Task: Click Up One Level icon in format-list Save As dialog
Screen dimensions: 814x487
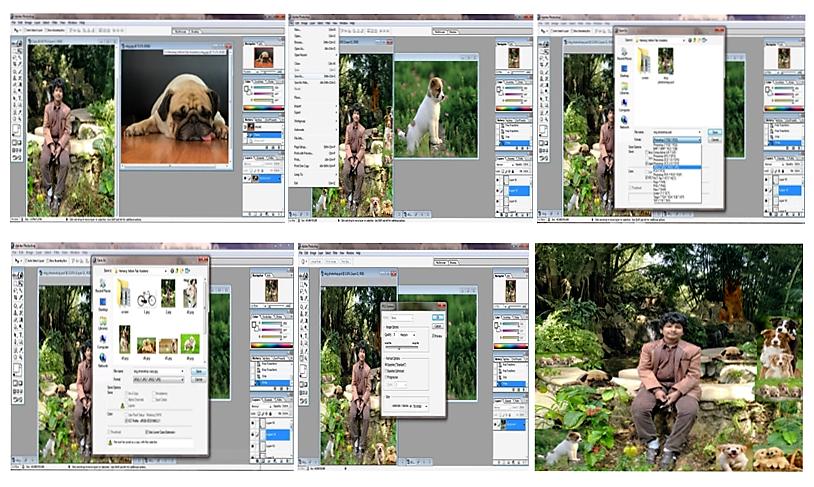Action: pyautogui.click(x=694, y=40)
